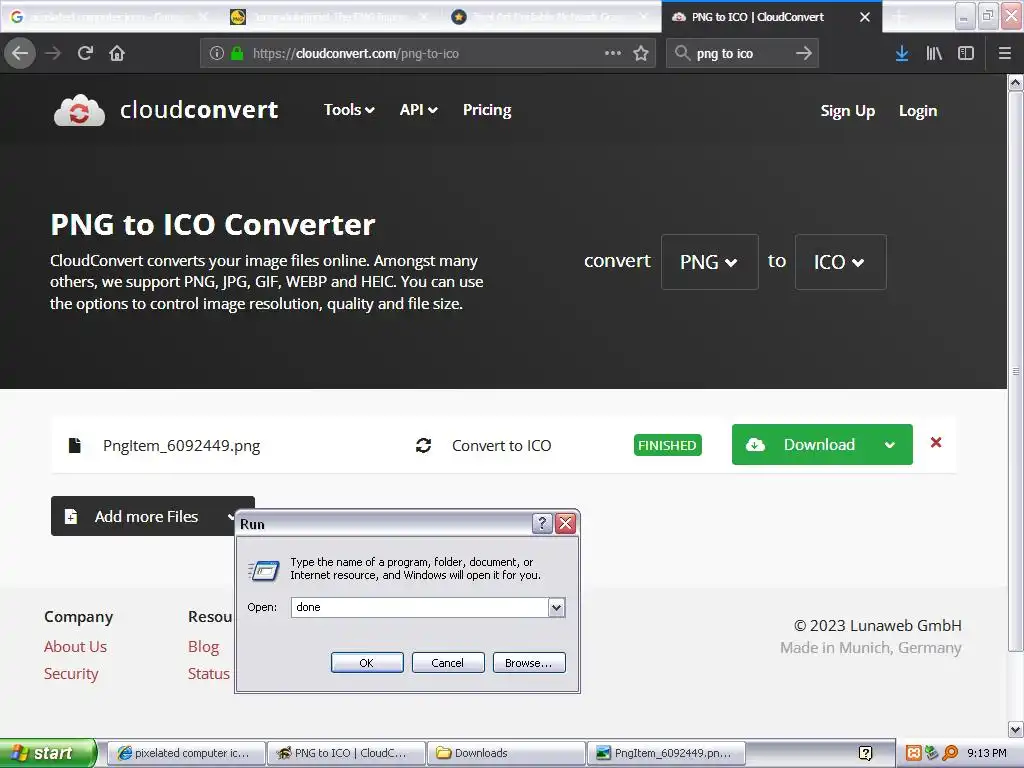
Task: Click the file name PngItem_6092449.png
Action: pyautogui.click(x=182, y=445)
